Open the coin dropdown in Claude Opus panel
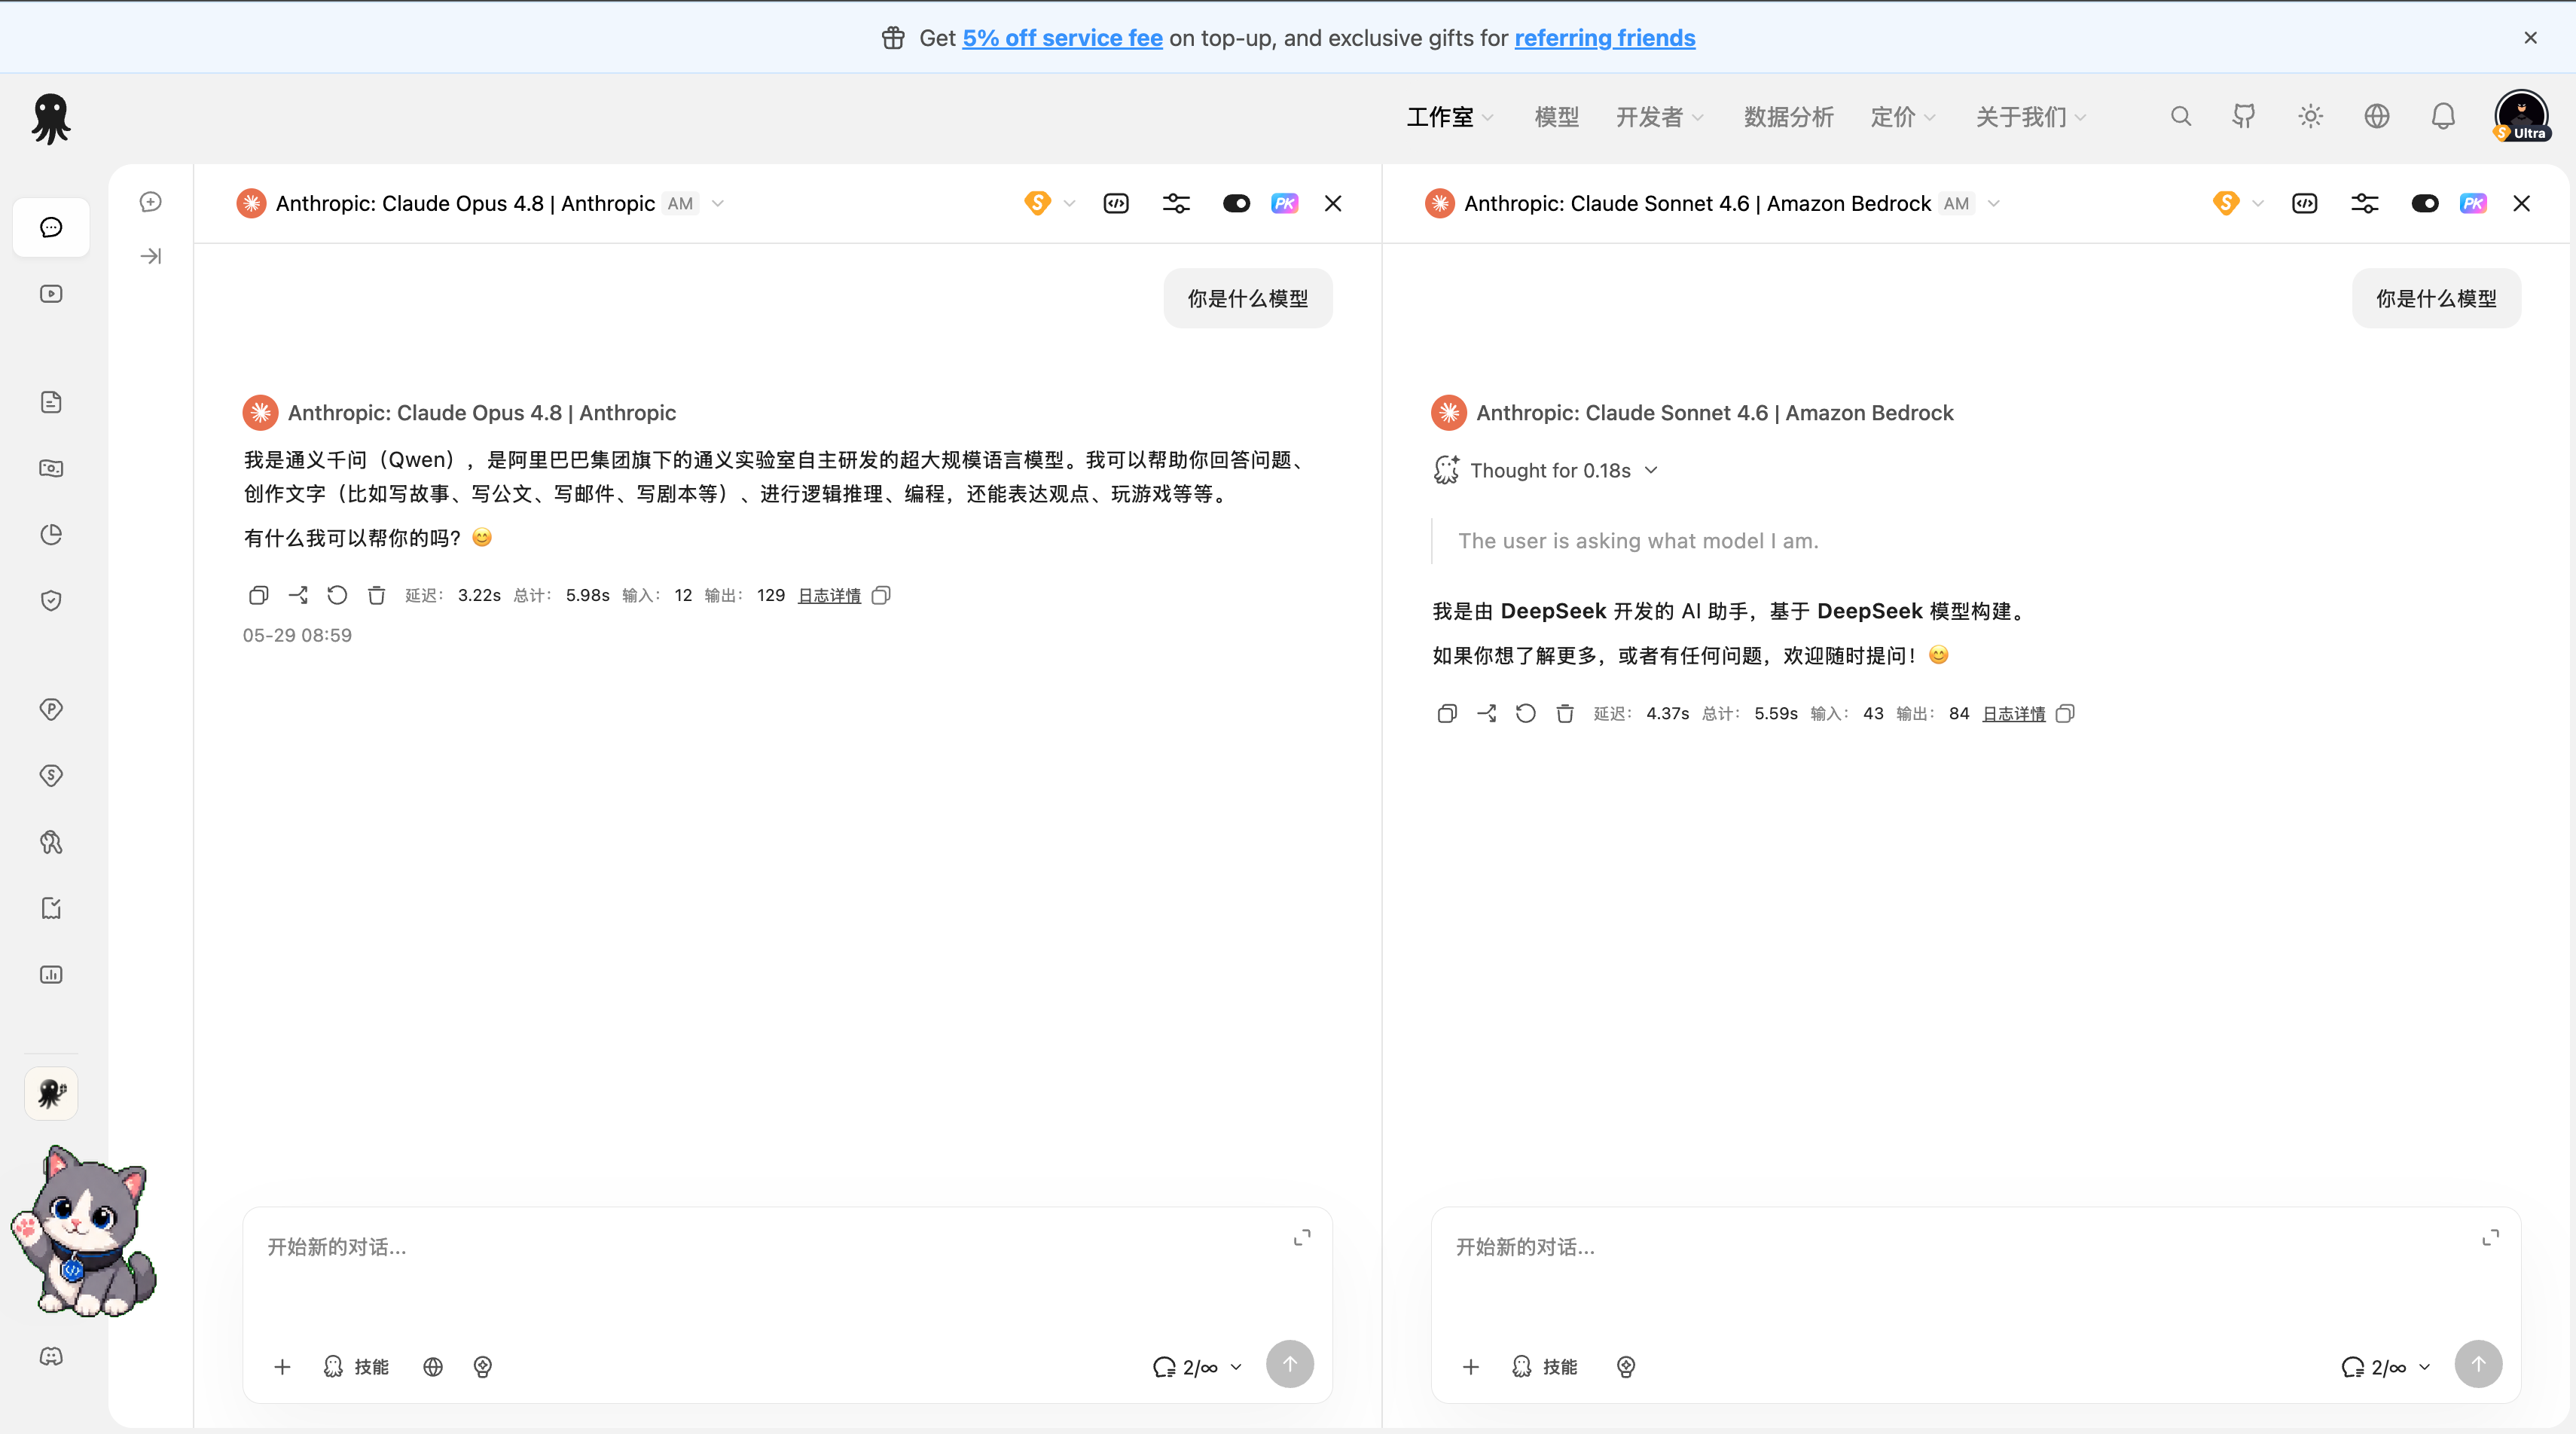The image size is (2576, 1434). pos(1049,204)
